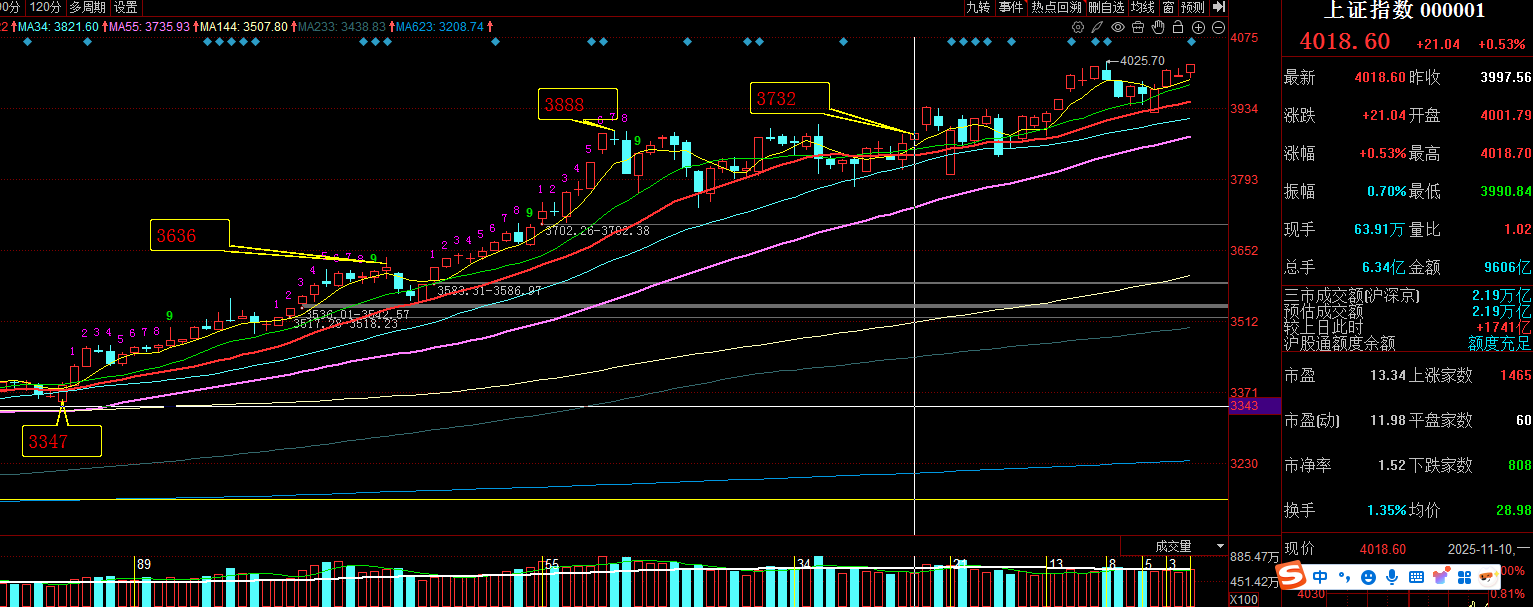The width and height of the screenshot is (1533, 607).
Task: Click the 3888 price annotation box
Action: 578,104
